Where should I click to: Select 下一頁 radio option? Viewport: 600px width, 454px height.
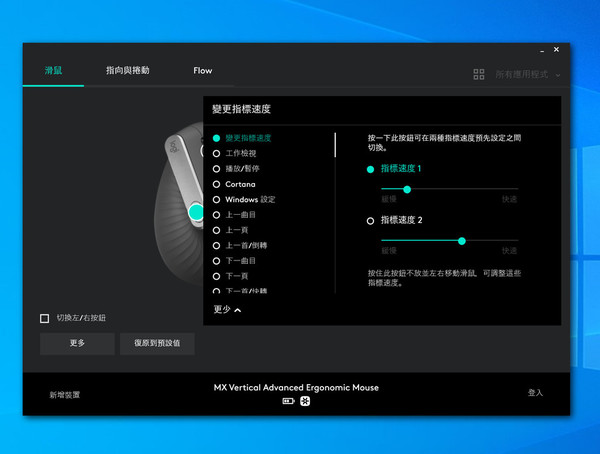pos(216,276)
